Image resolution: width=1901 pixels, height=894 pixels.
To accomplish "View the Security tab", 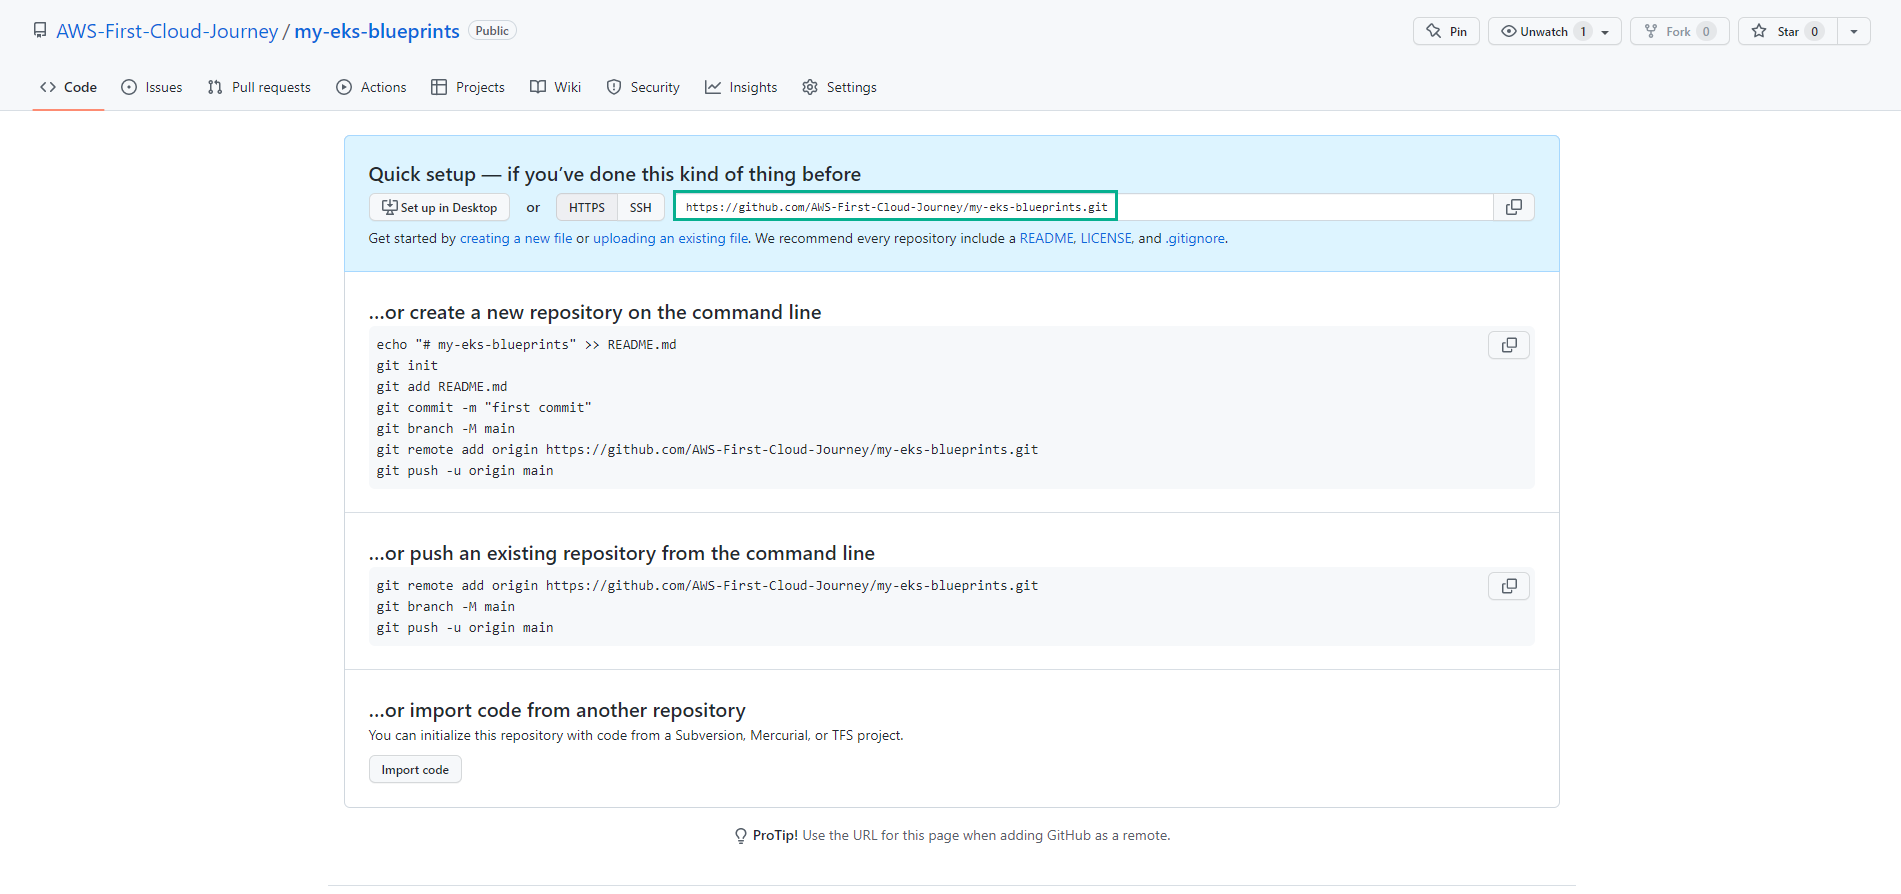I will pos(643,87).
